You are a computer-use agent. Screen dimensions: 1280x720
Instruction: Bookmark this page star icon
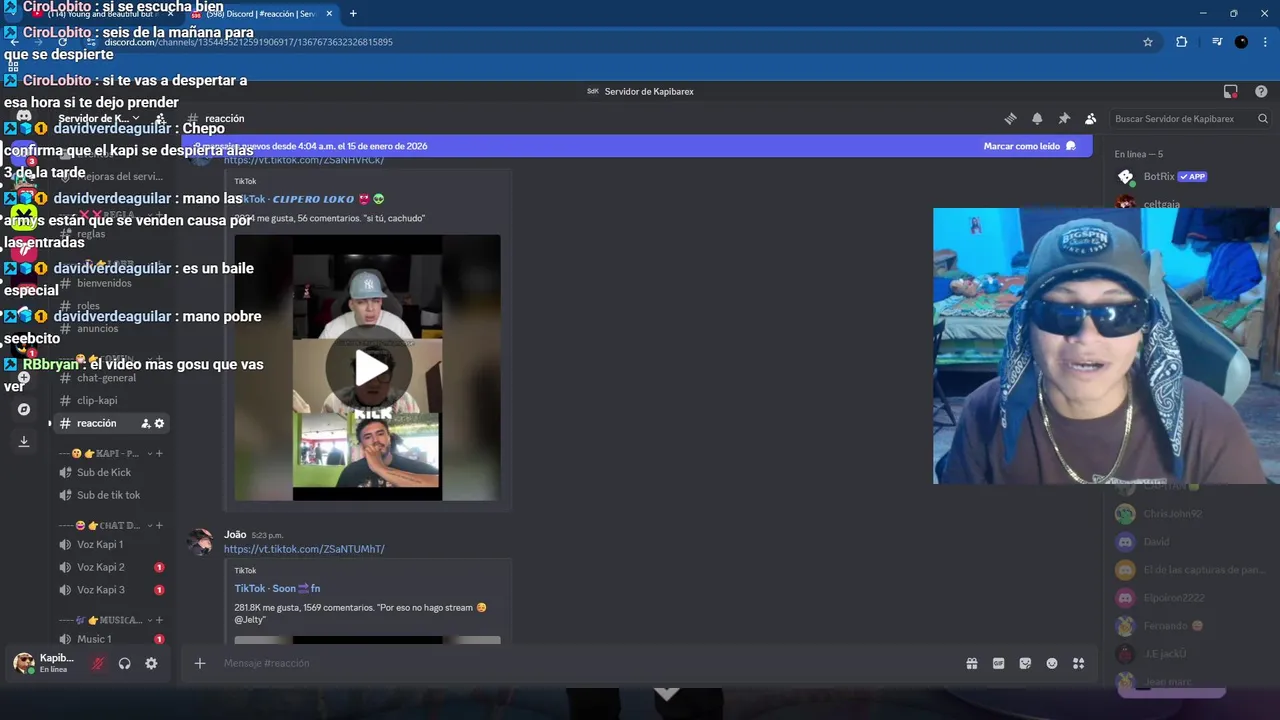[x=1148, y=42]
